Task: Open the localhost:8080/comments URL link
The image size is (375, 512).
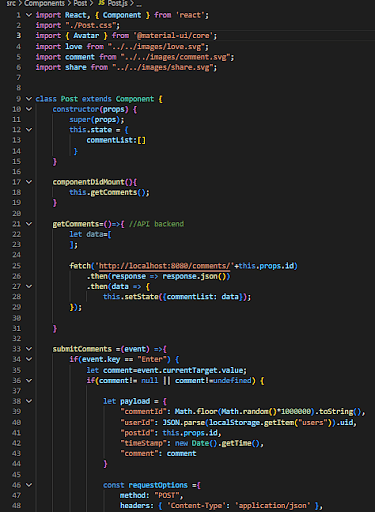Action: [x=164, y=266]
